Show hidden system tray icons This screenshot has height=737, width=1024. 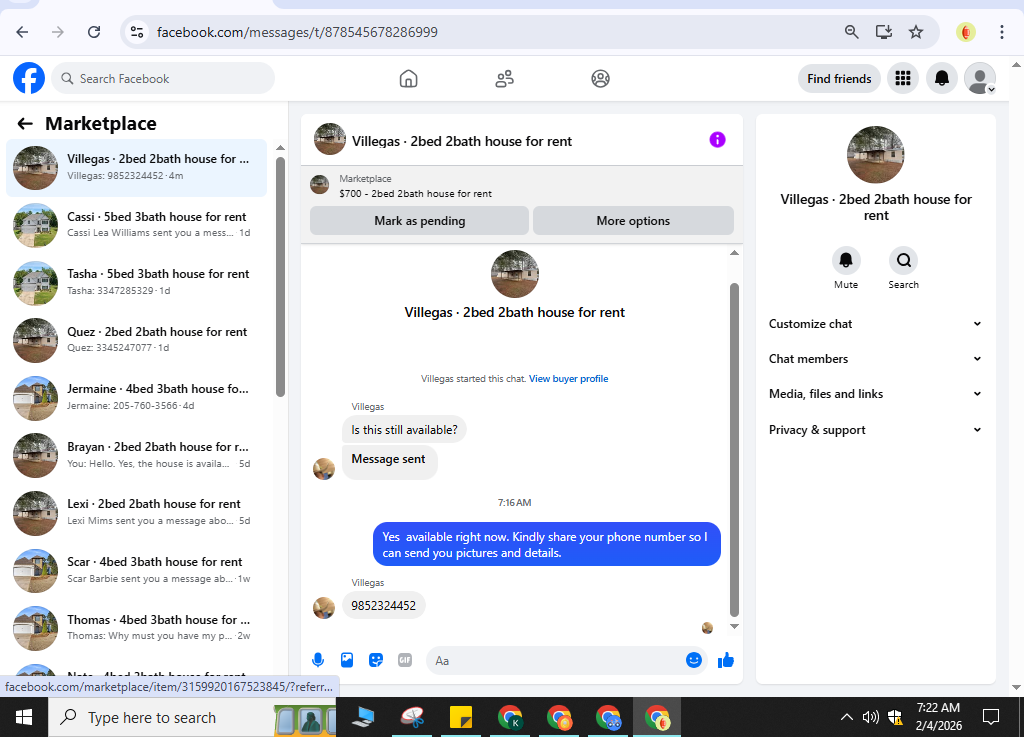(846, 717)
